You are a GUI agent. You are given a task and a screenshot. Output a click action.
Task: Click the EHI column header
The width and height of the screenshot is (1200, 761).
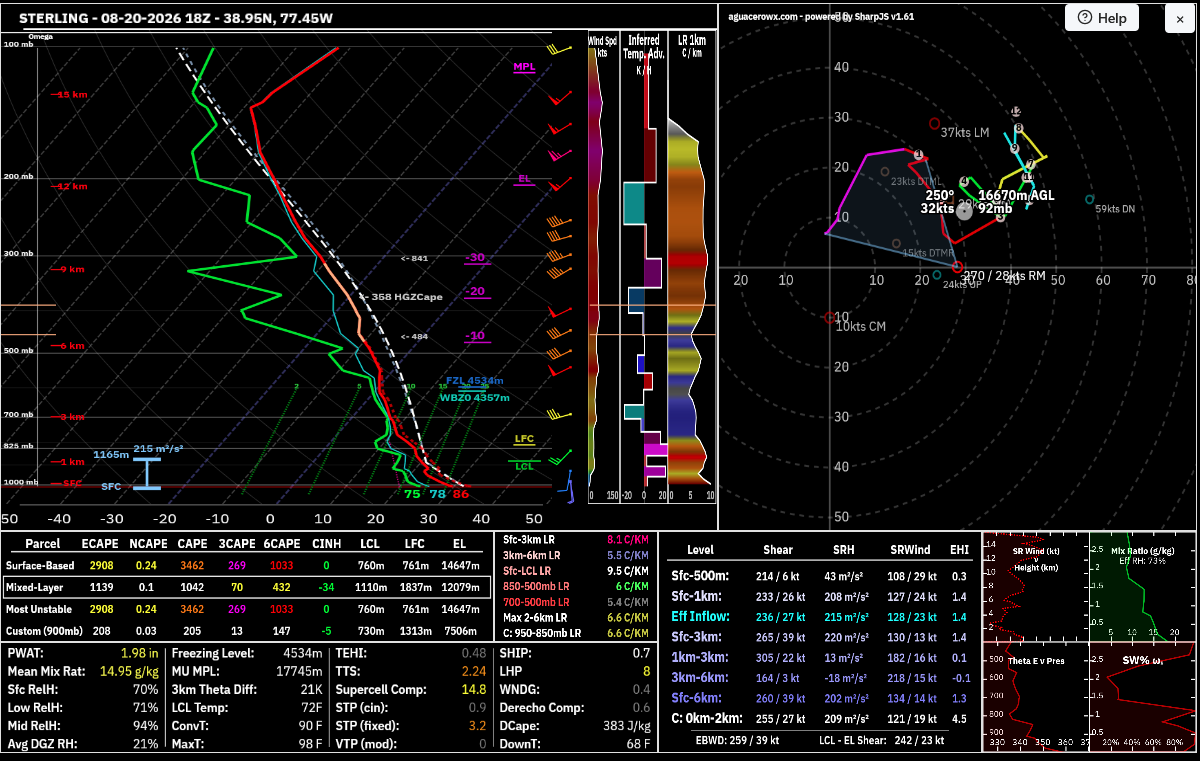958,549
